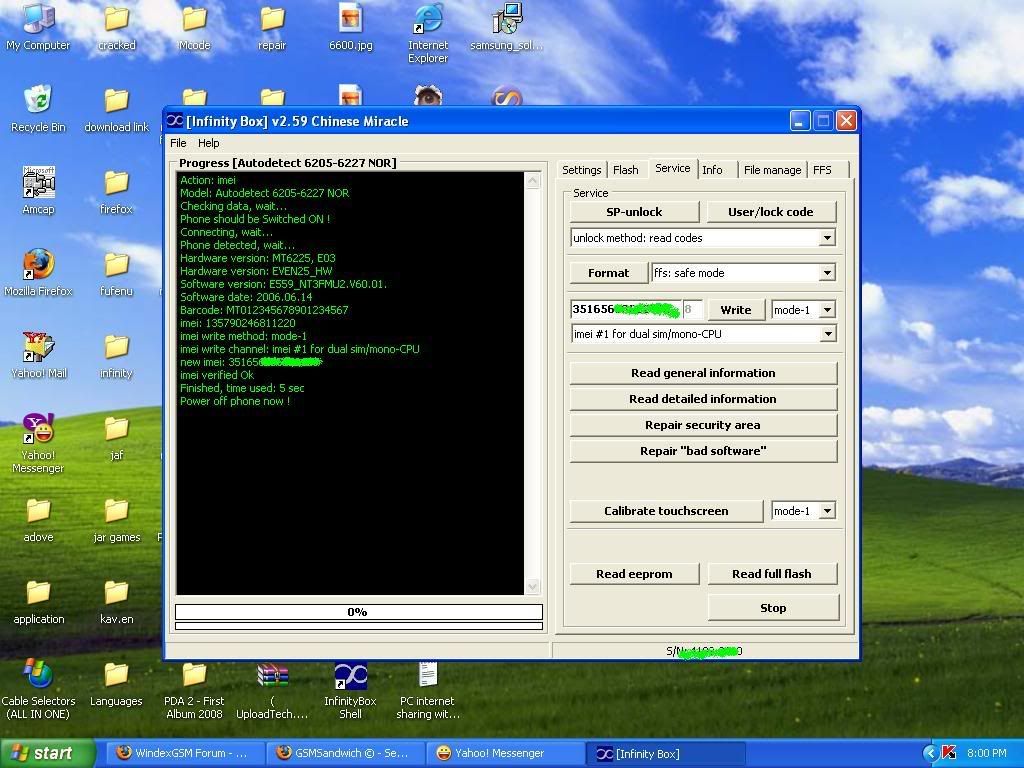
Task: Open the download link folder
Action: tap(116, 108)
